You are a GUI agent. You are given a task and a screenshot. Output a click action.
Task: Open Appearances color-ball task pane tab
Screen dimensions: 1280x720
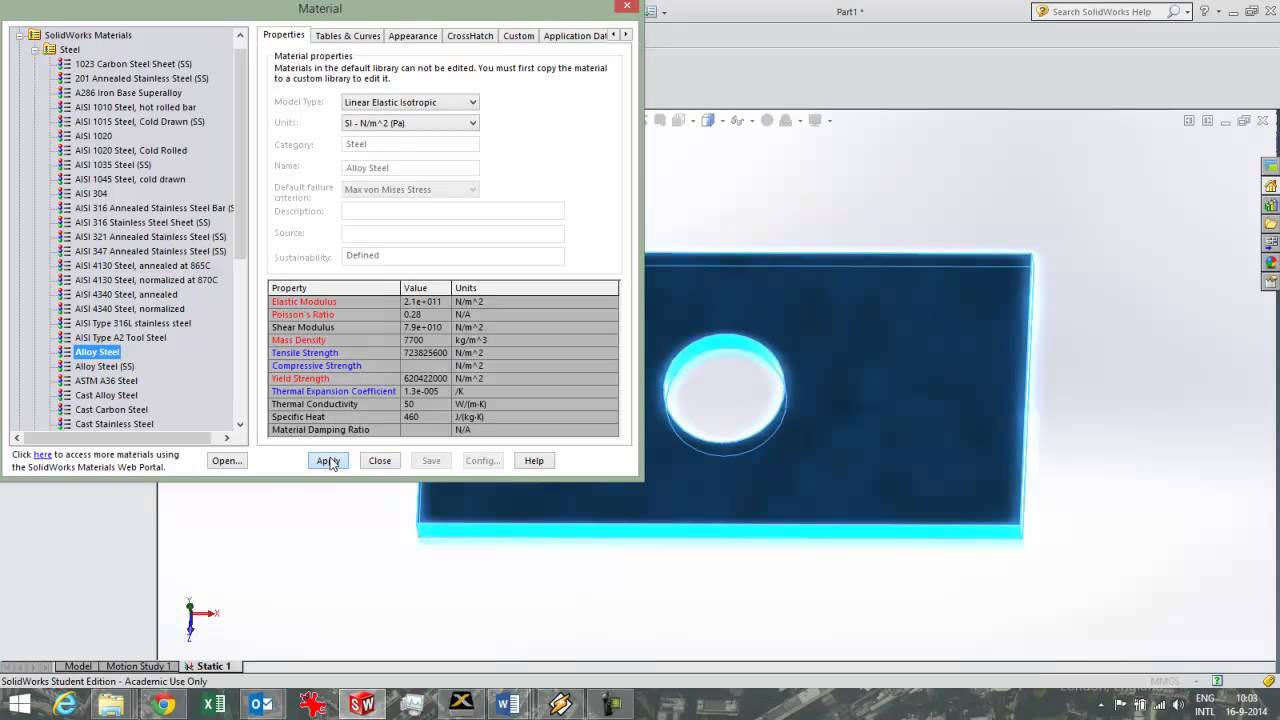click(x=1271, y=262)
